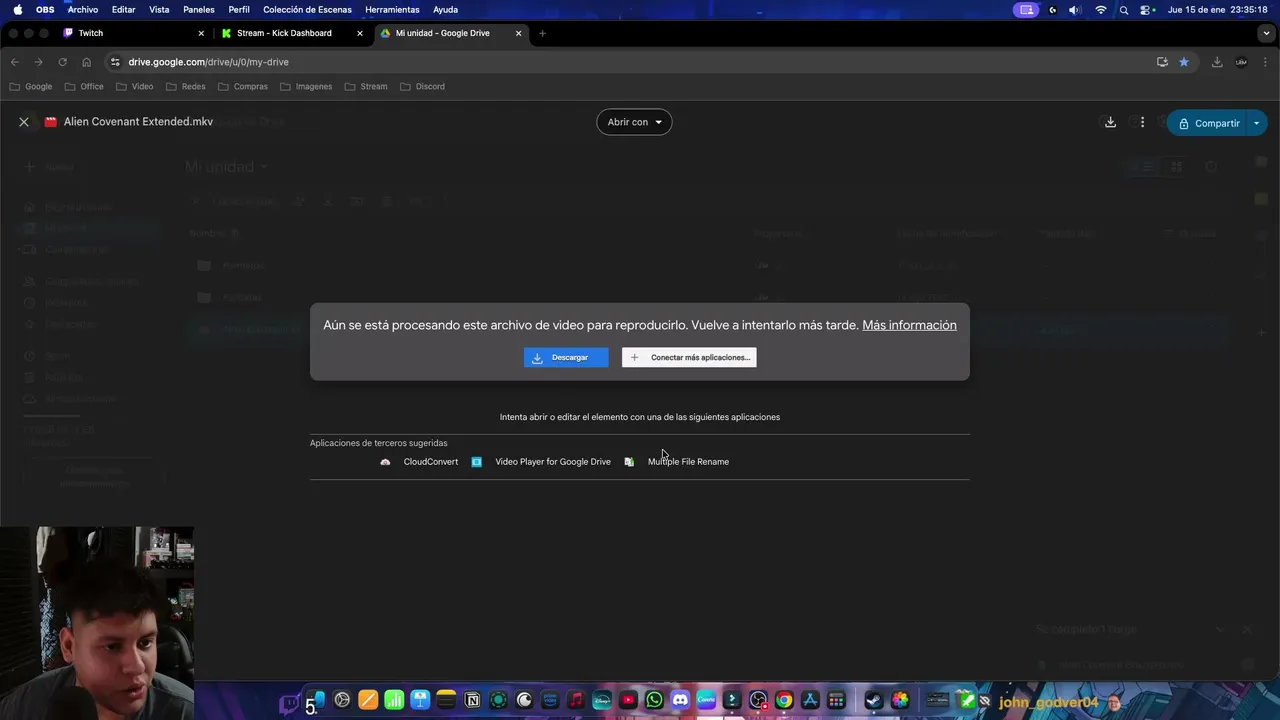
Task: Open the Colección de Escenas menu
Action: pos(307,10)
